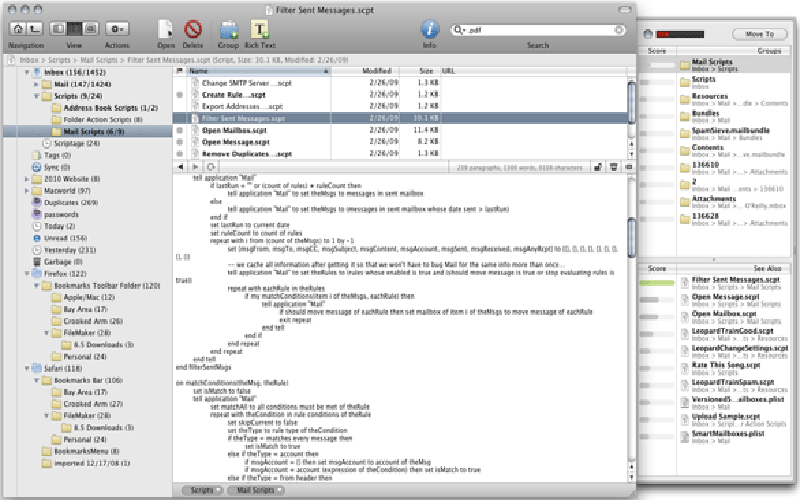
Task: Click the Sync item icon in sidebar
Action: click(x=37, y=167)
